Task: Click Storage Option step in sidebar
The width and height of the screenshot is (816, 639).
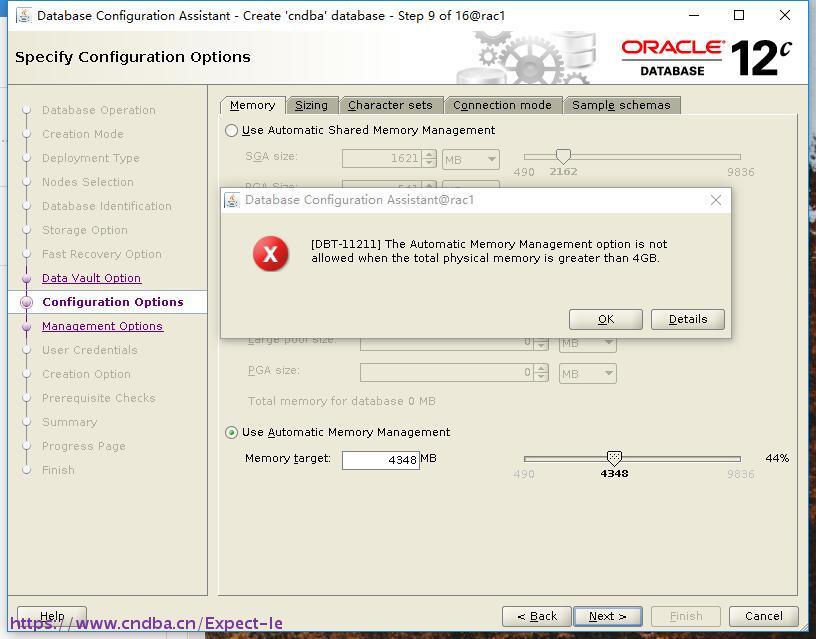Action: click(x=84, y=230)
